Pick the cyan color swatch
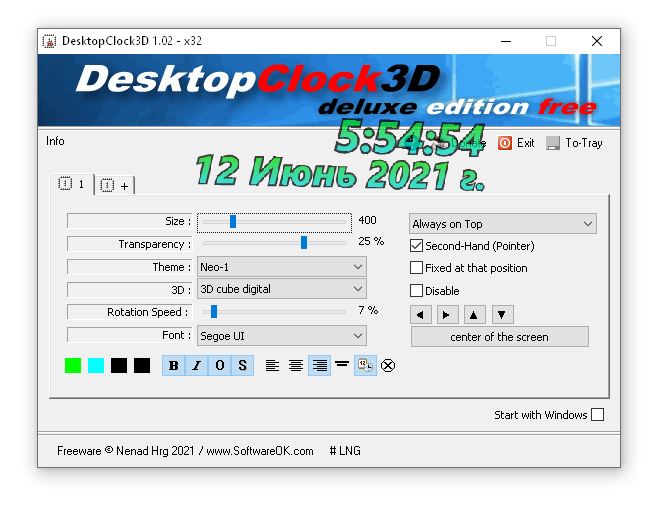661x506 pixels. pyautogui.click(x=96, y=366)
